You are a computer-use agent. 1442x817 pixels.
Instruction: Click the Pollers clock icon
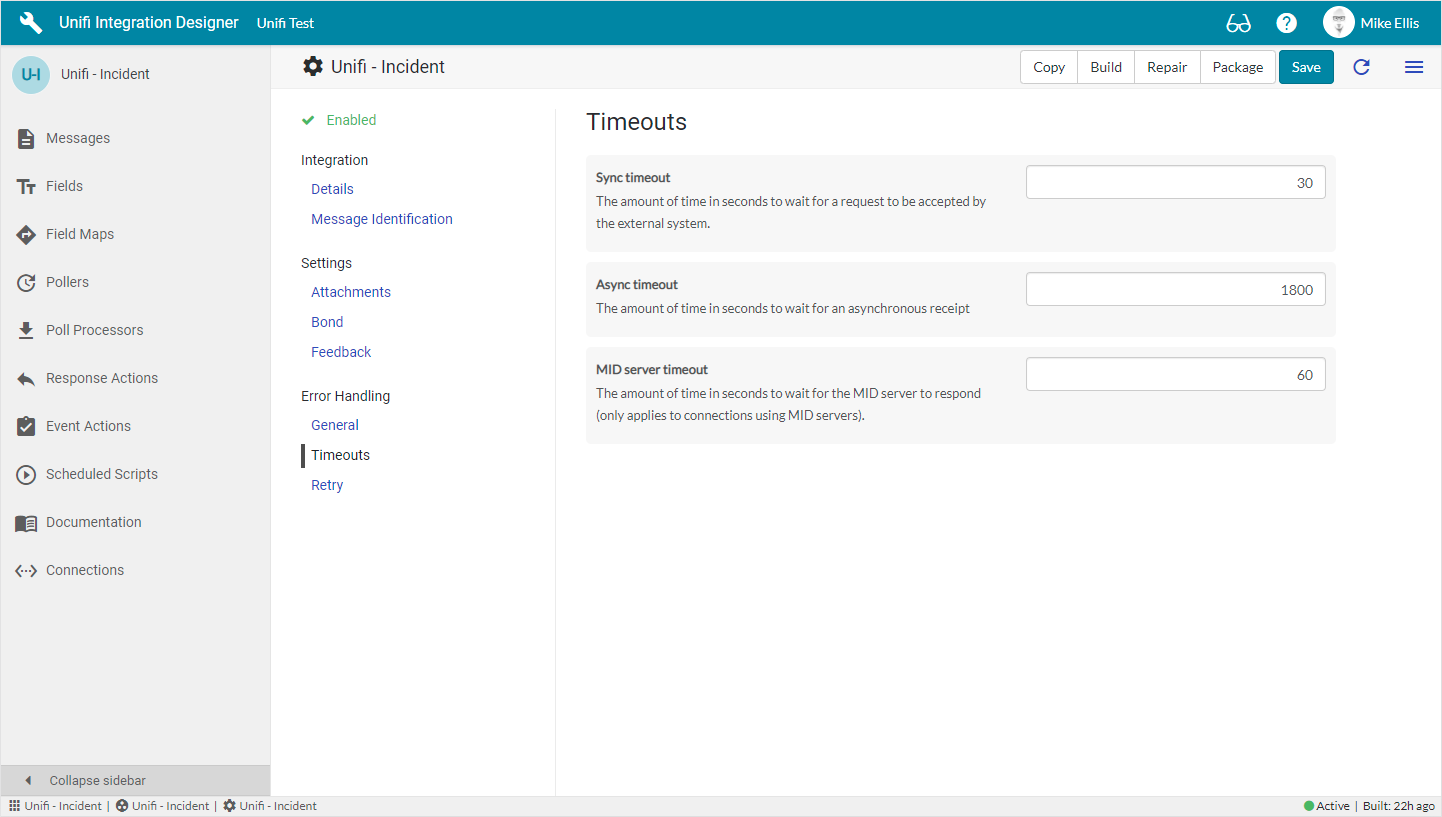pyautogui.click(x=27, y=282)
